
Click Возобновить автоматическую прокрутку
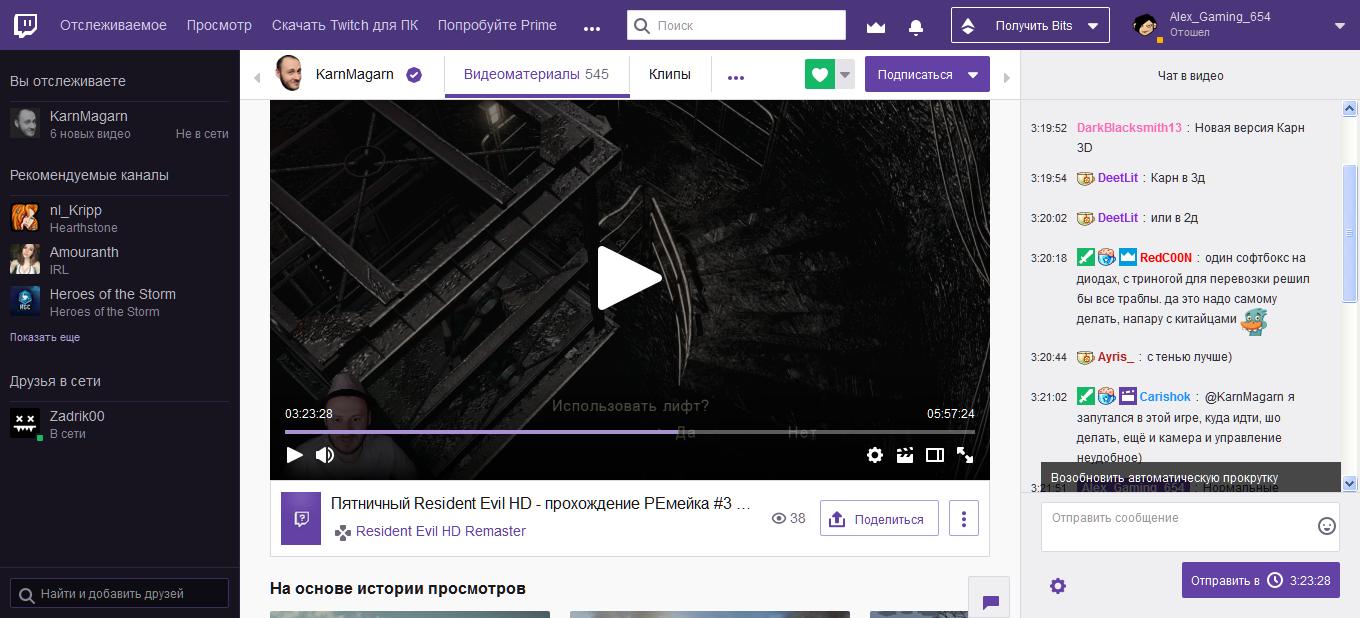coord(1191,478)
